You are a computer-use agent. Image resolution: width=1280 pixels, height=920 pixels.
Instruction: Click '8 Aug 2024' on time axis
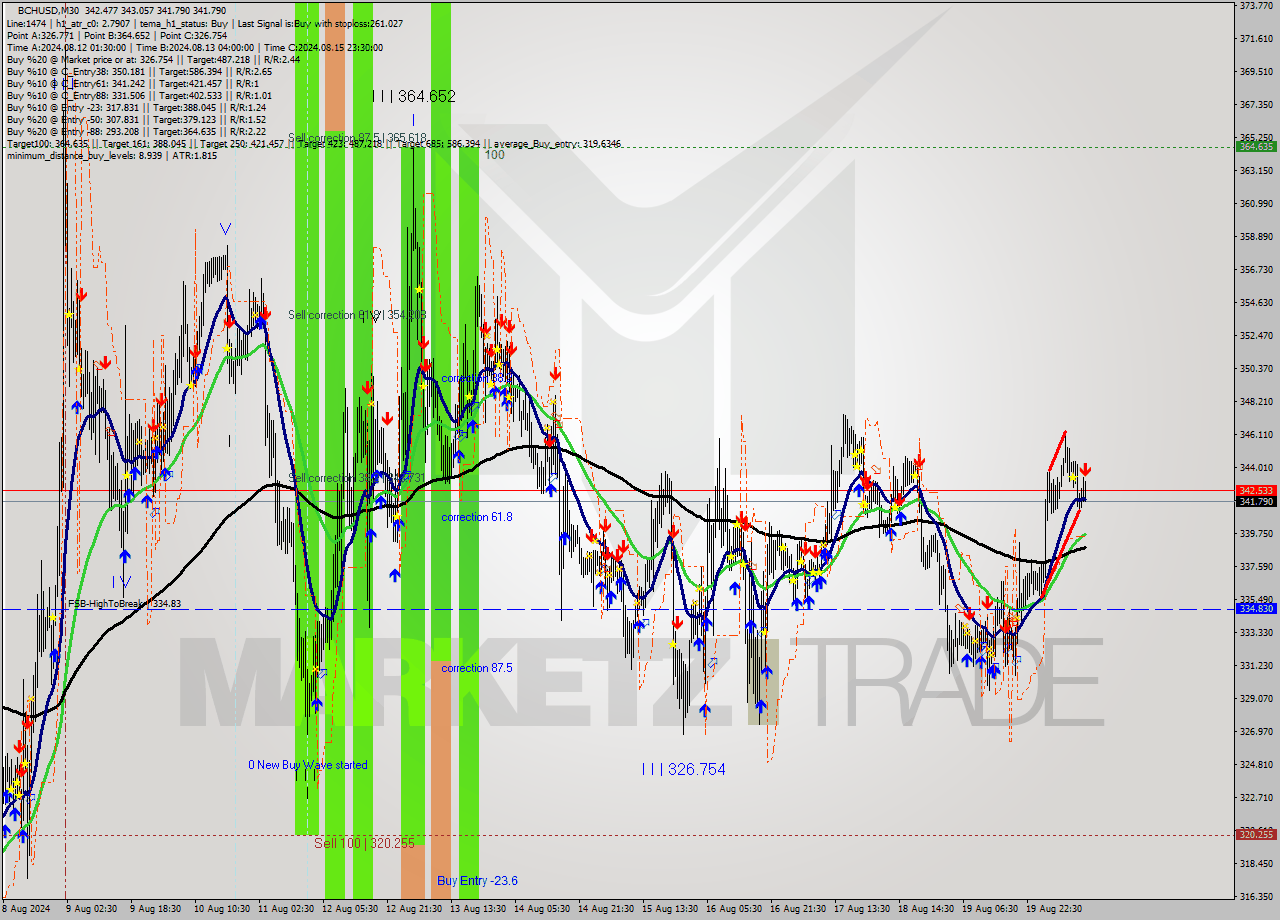26,909
